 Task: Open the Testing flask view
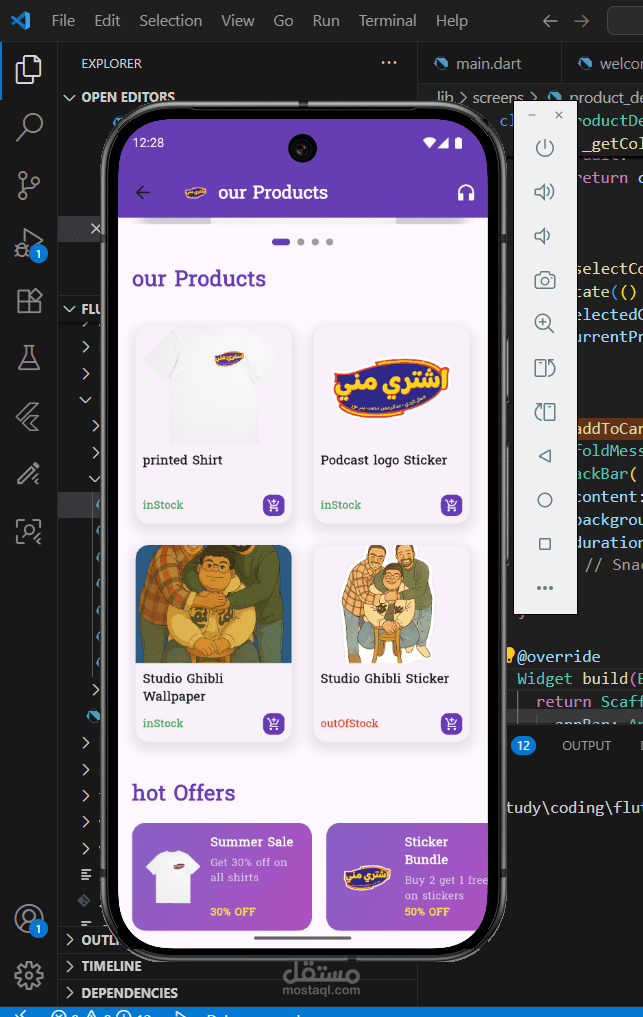[29, 357]
